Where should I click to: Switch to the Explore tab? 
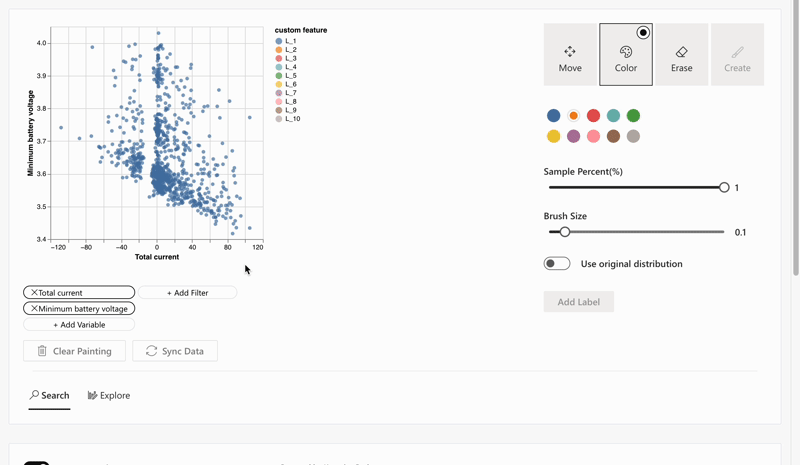point(109,395)
